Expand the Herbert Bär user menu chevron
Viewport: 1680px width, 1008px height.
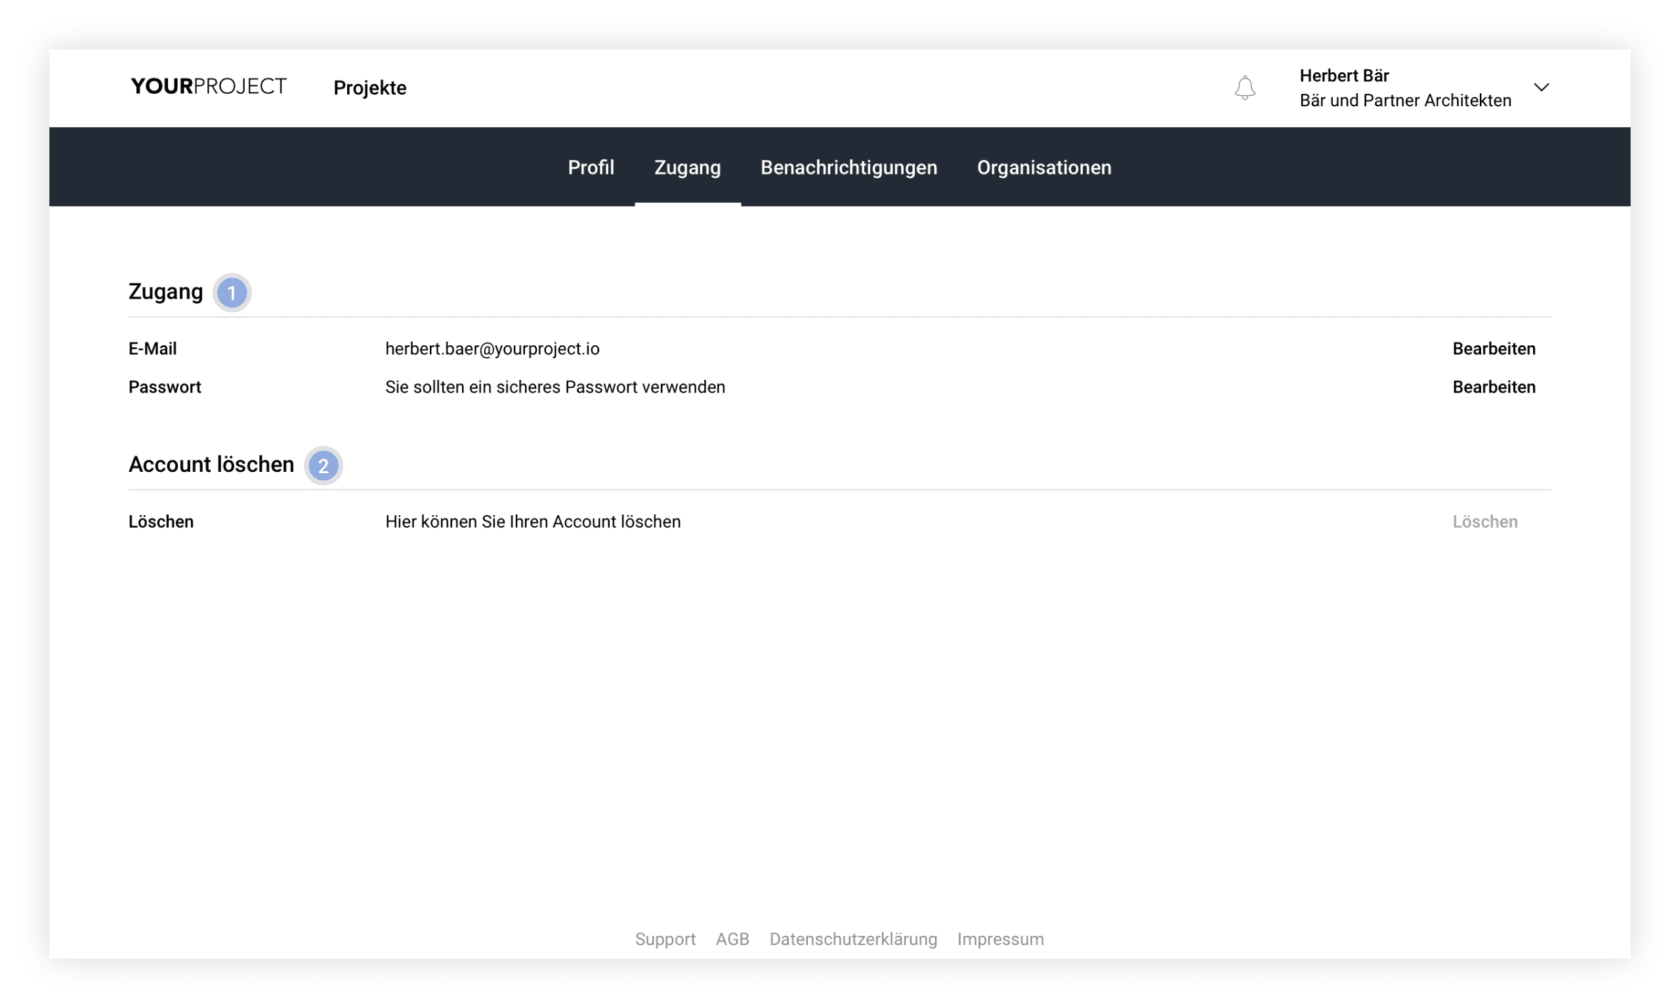(1541, 88)
